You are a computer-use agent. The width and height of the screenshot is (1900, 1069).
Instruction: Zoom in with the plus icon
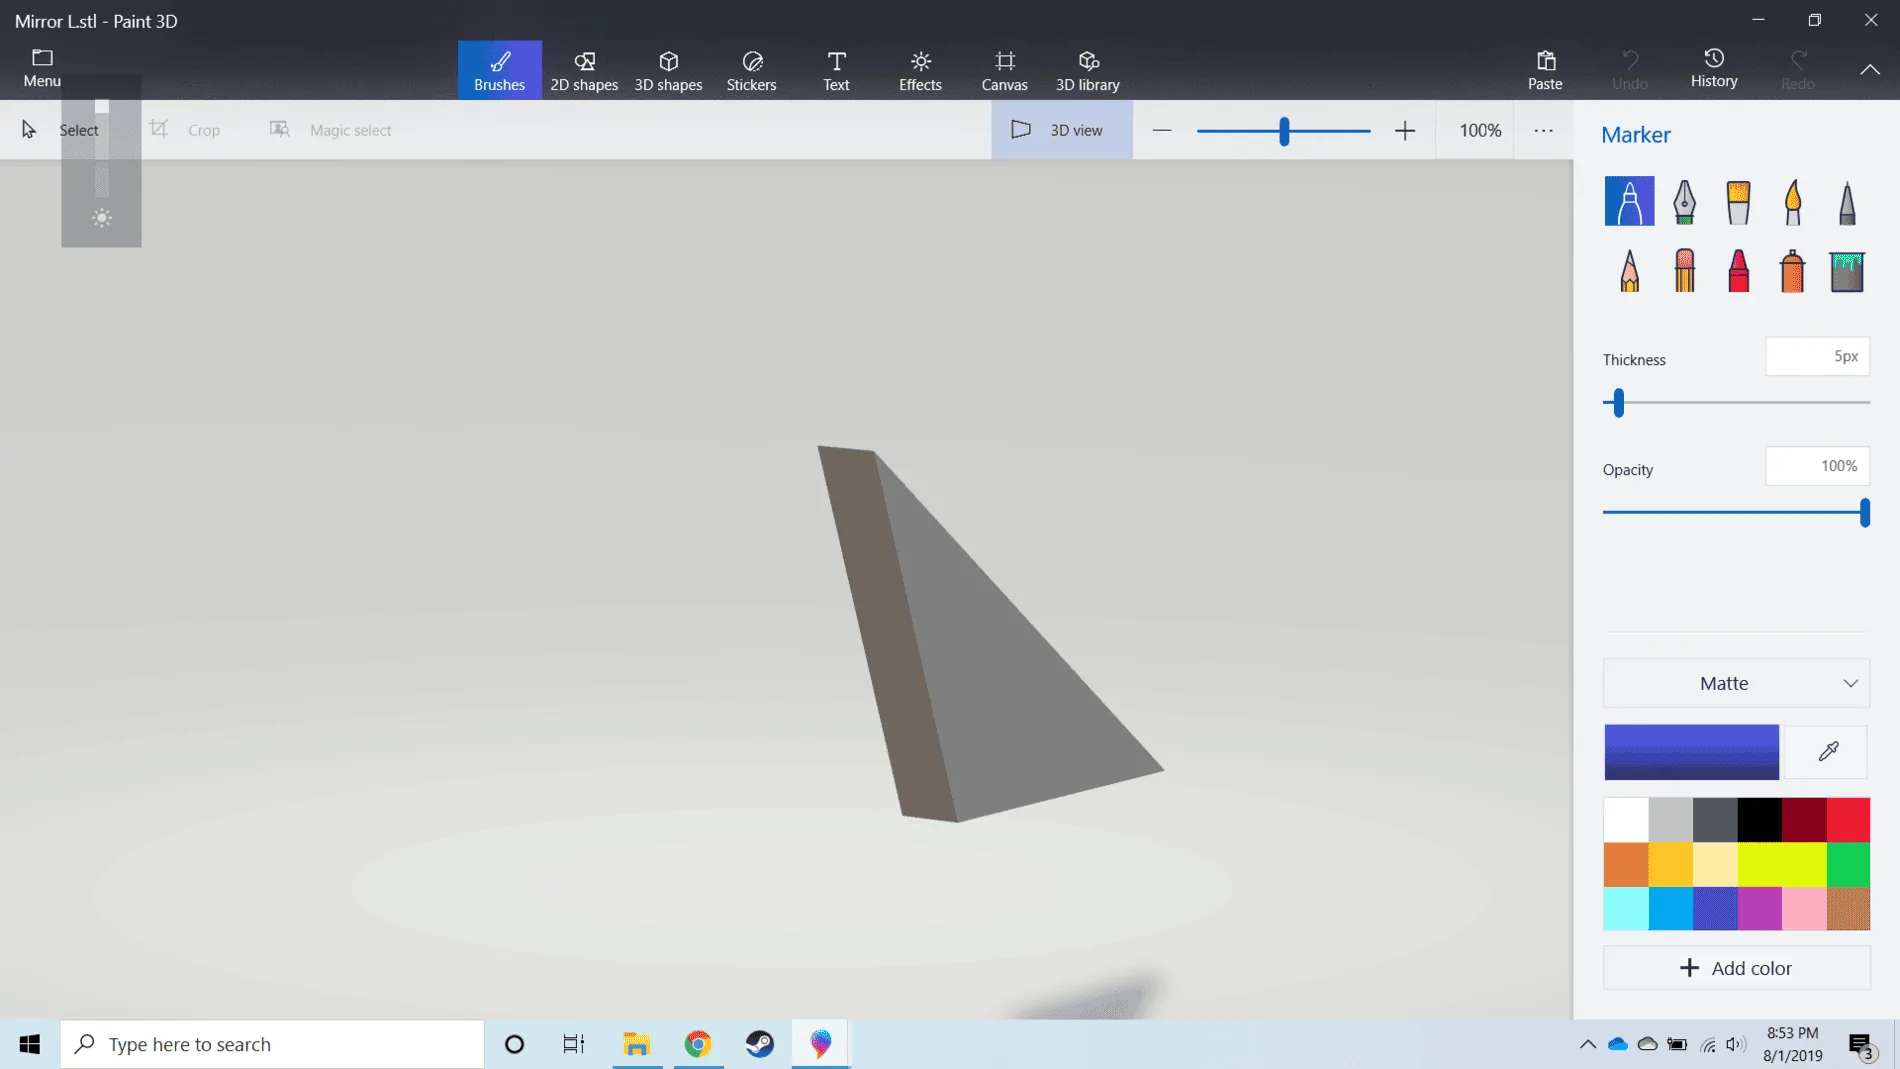pyautogui.click(x=1405, y=130)
